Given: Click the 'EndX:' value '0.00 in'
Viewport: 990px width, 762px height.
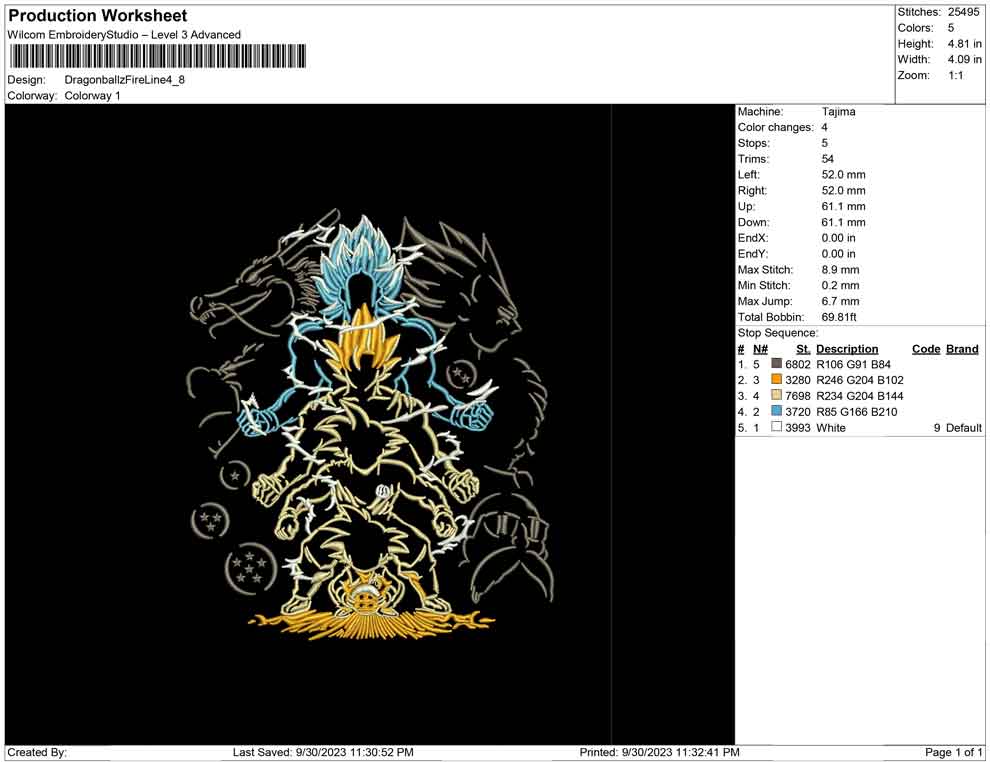Looking at the screenshot, I should [838, 238].
